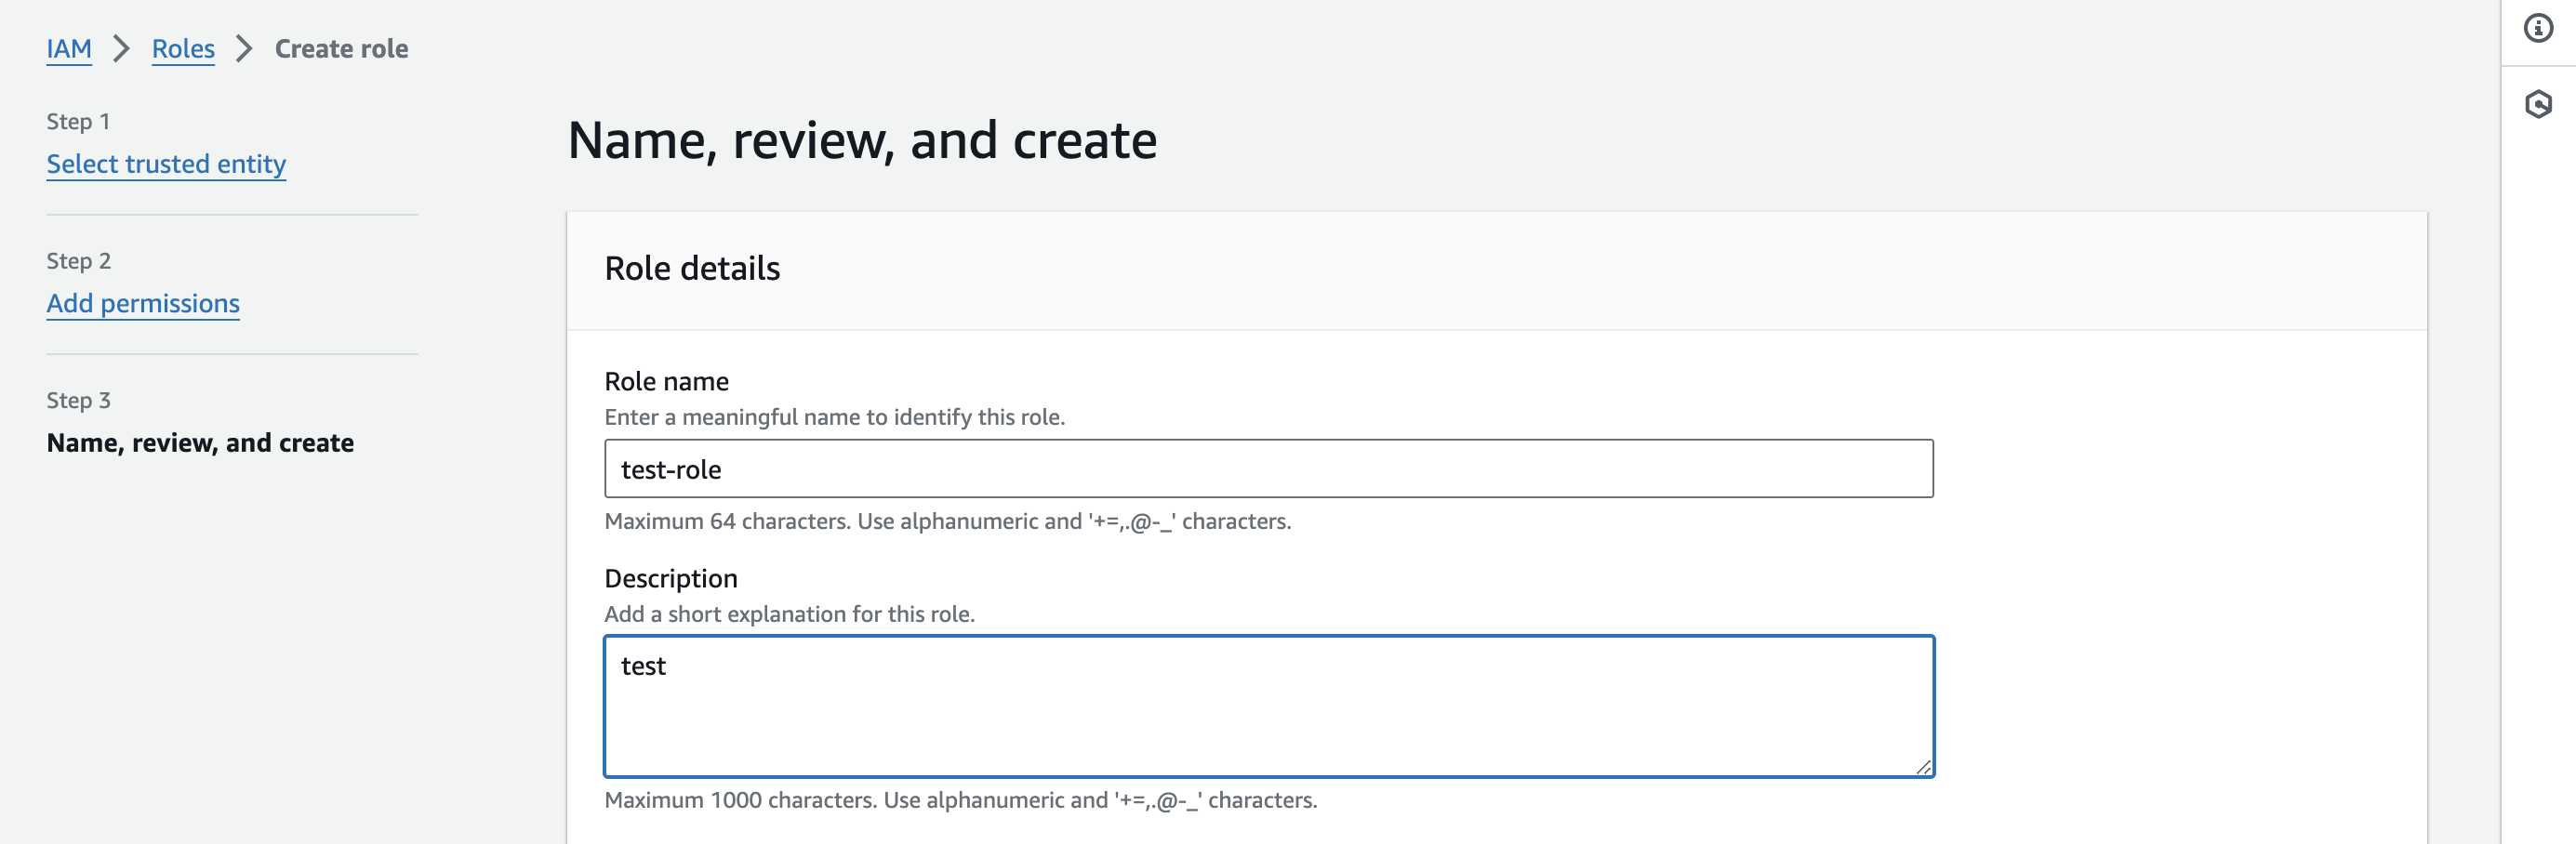This screenshot has height=844, width=2576.
Task: Navigate to Roles breadcrumb link
Action: coord(183,48)
